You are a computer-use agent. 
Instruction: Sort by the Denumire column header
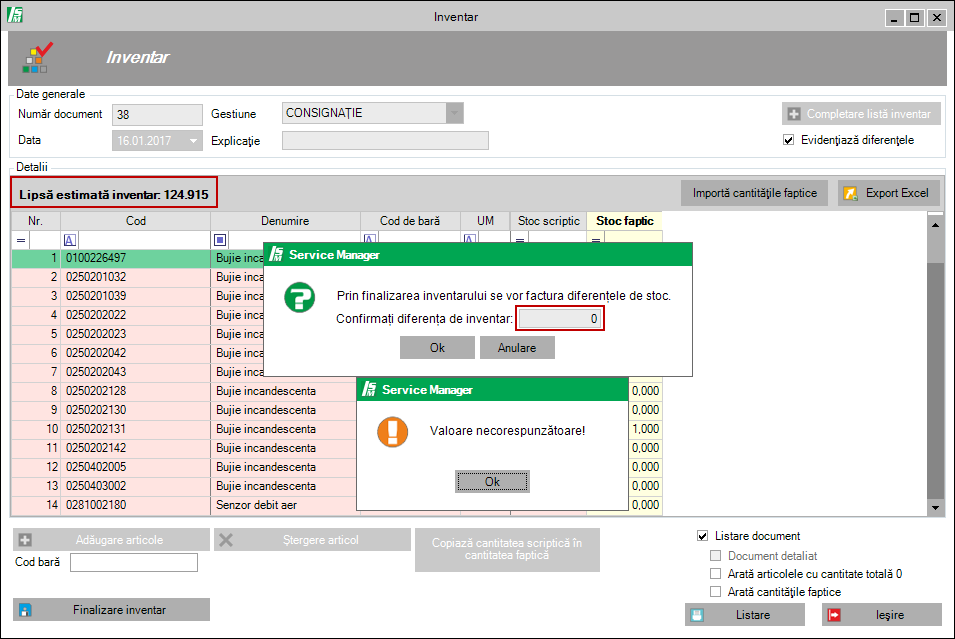coord(285,221)
